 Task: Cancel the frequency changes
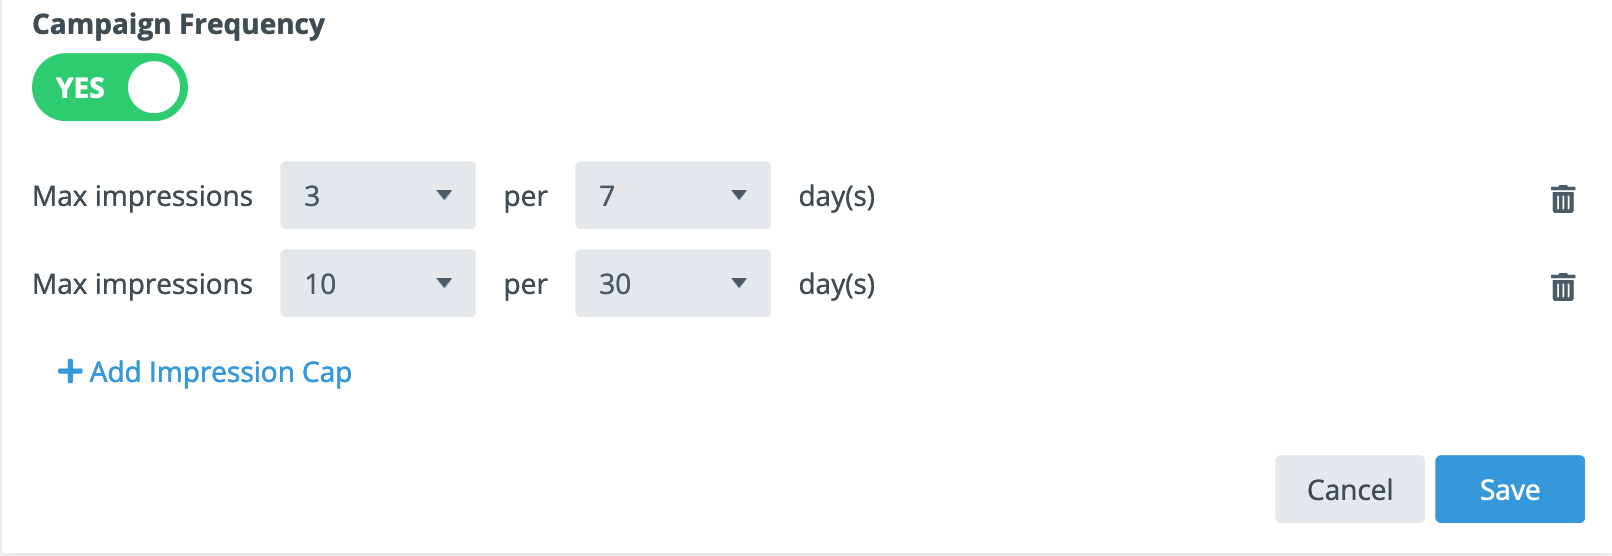[x=1349, y=489]
